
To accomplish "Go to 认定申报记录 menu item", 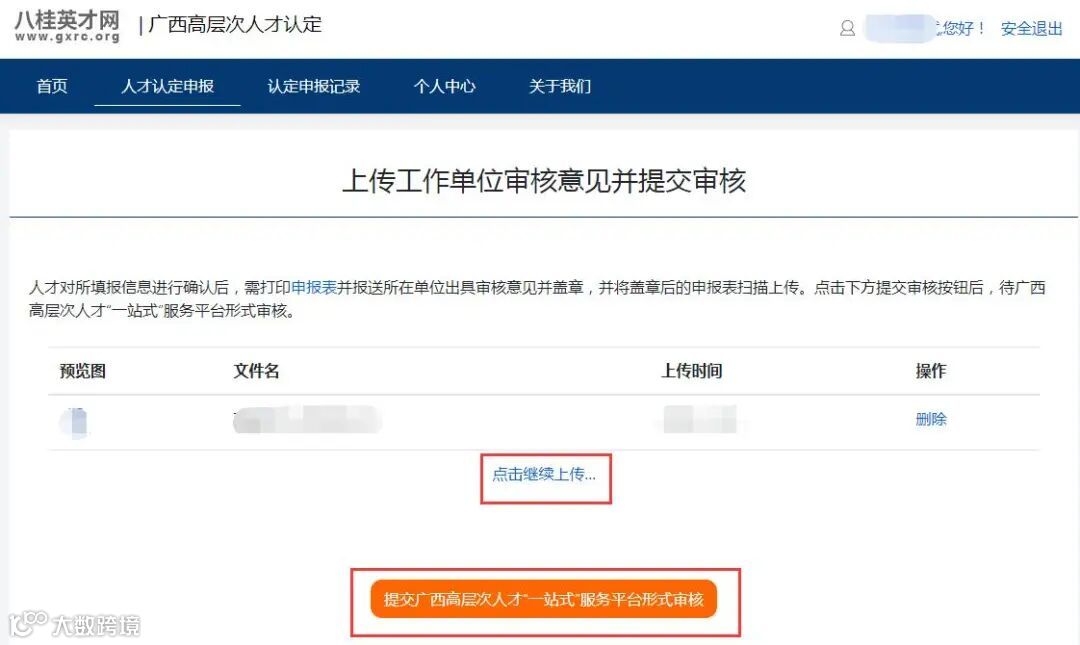I will click(x=313, y=86).
